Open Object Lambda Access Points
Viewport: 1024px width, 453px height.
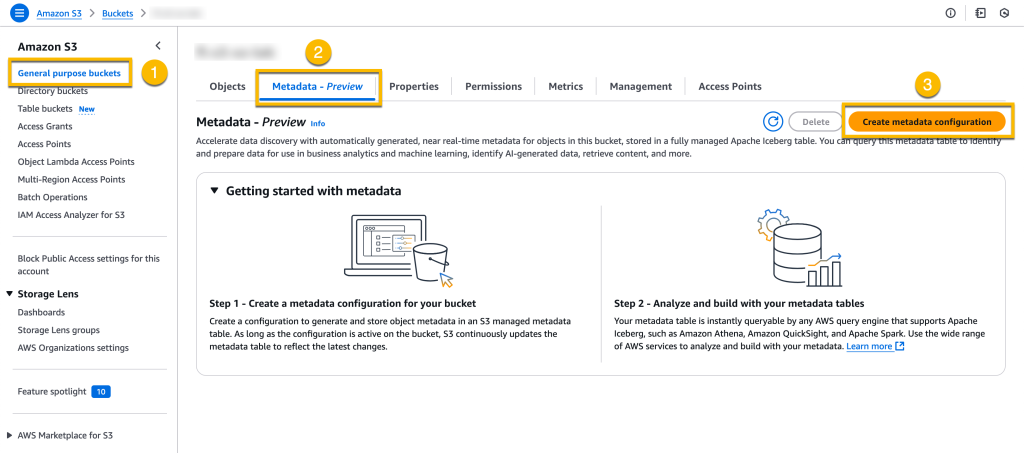(x=76, y=161)
